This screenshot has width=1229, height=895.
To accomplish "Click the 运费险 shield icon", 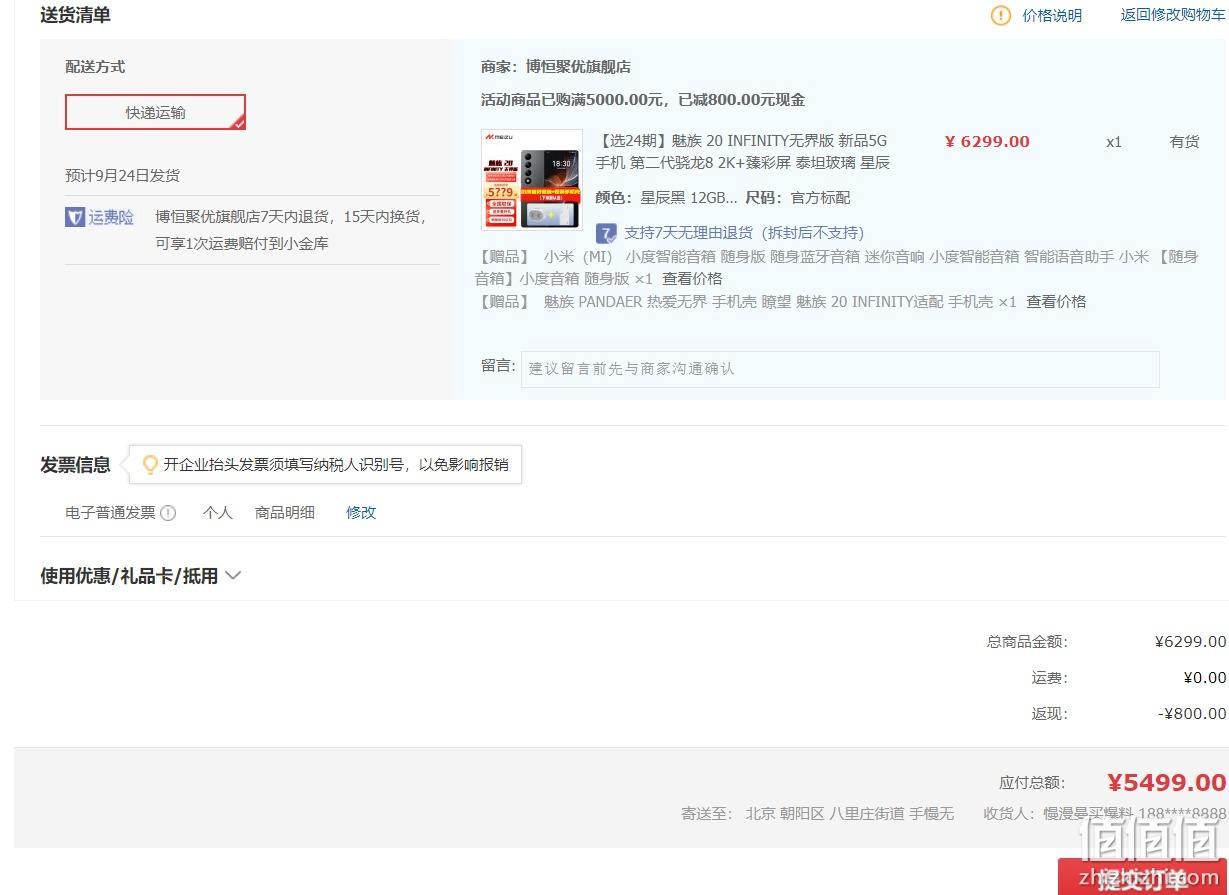I will click(x=75, y=217).
